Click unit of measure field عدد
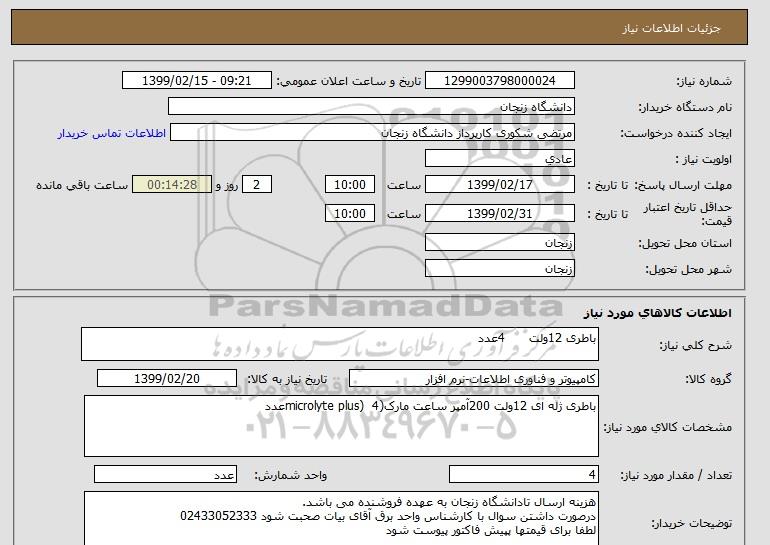The width and height of the screenshot is (770, 545). pyautogui.click(x=165, y=474)
